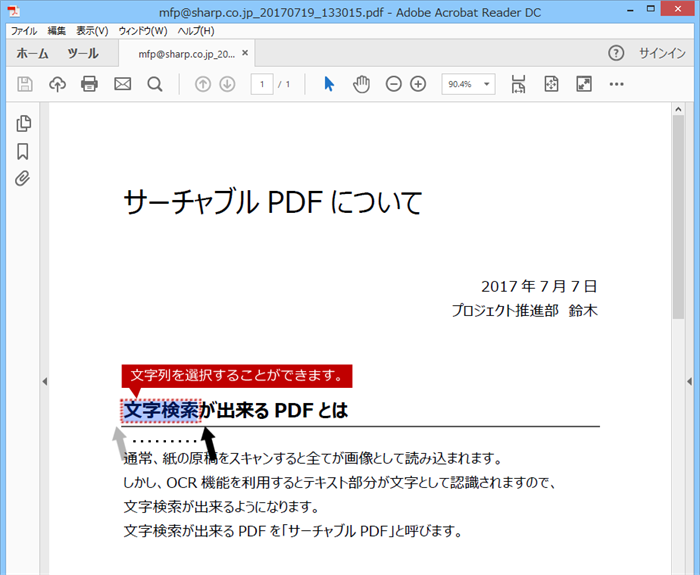Click the author line プロジェクト推進部 鈴木
This screenshot has height=575, width=700.
pyautogui.click(x=525, y=310)
